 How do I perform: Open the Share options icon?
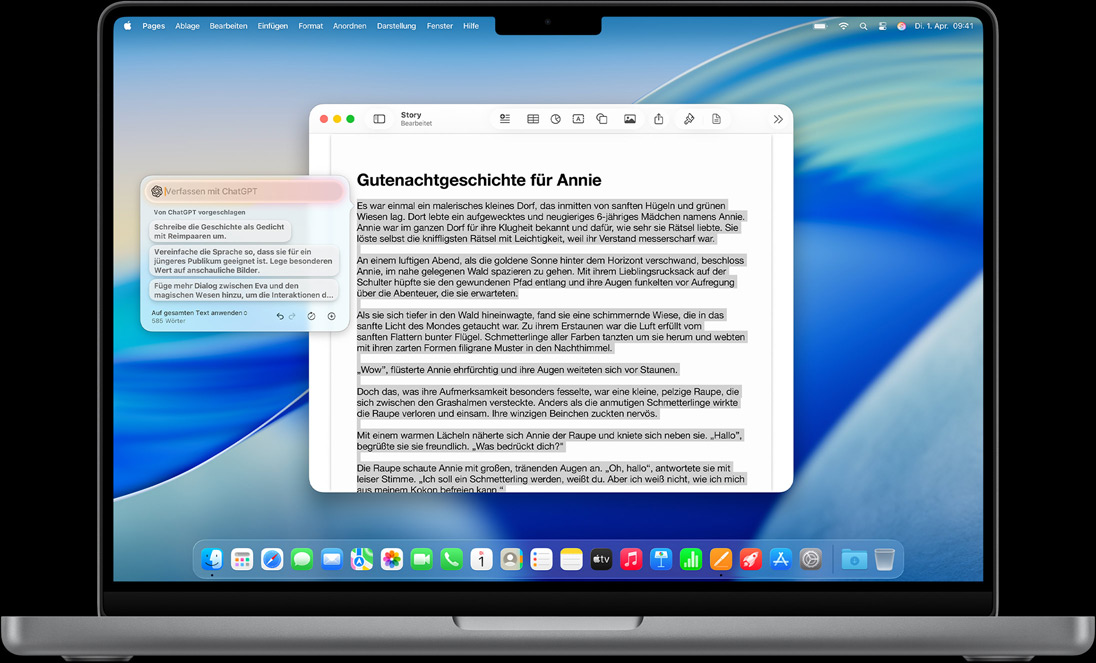pos(658,118)
